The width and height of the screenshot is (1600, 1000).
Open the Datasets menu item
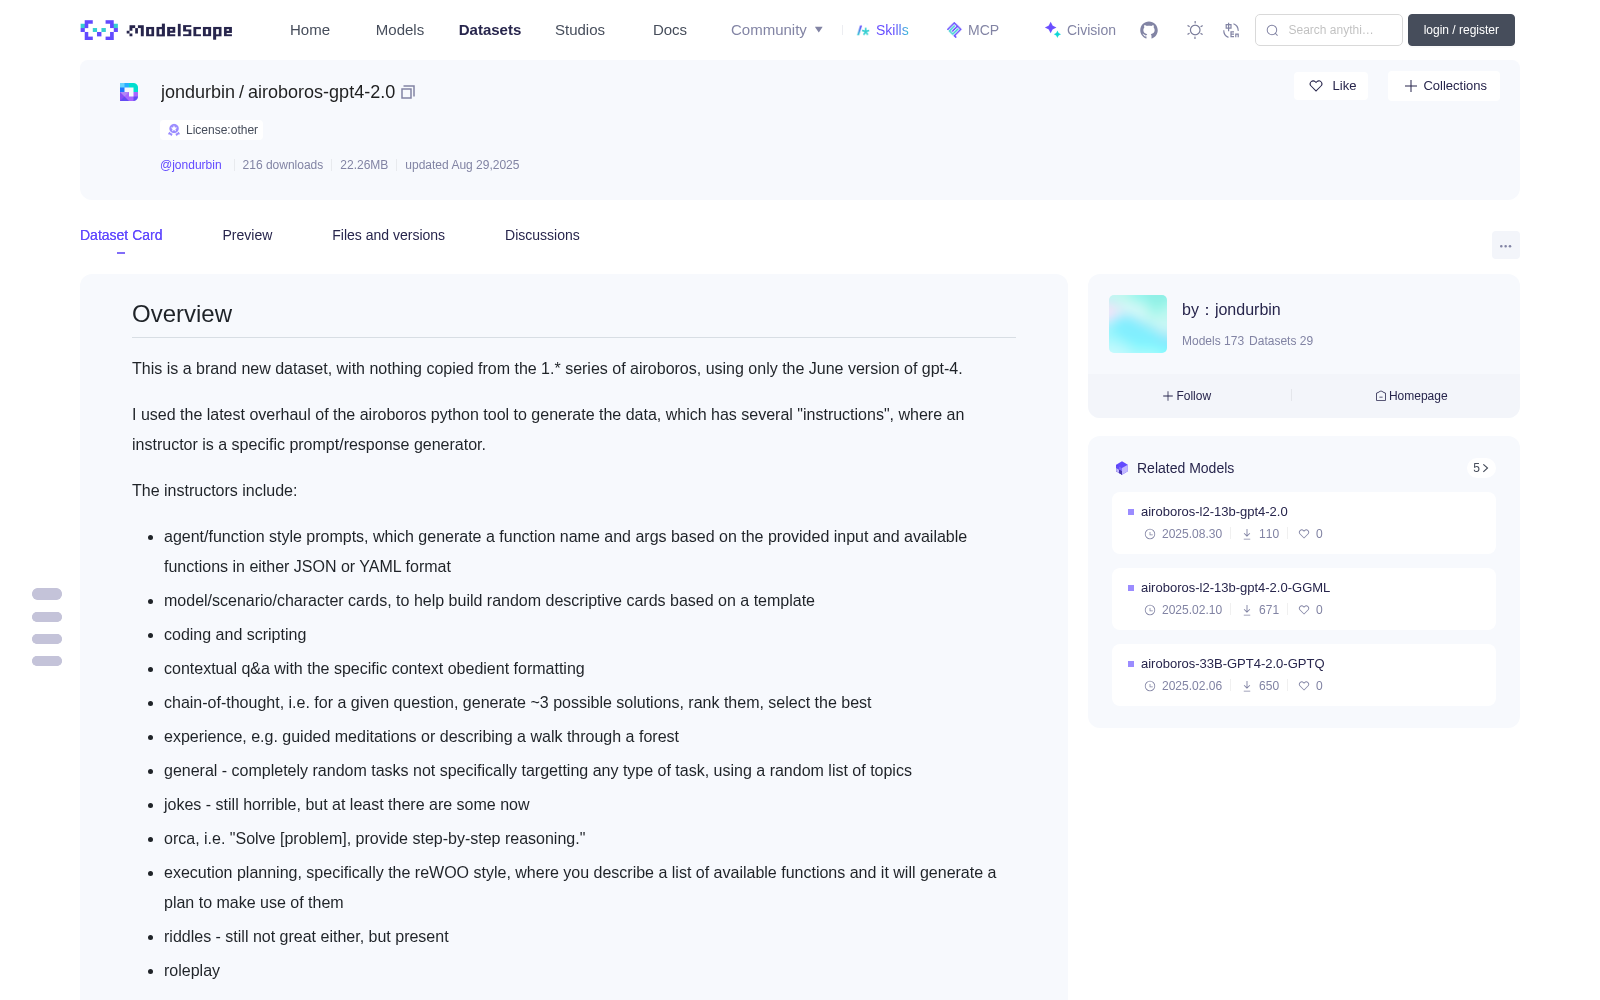[490, 30]
